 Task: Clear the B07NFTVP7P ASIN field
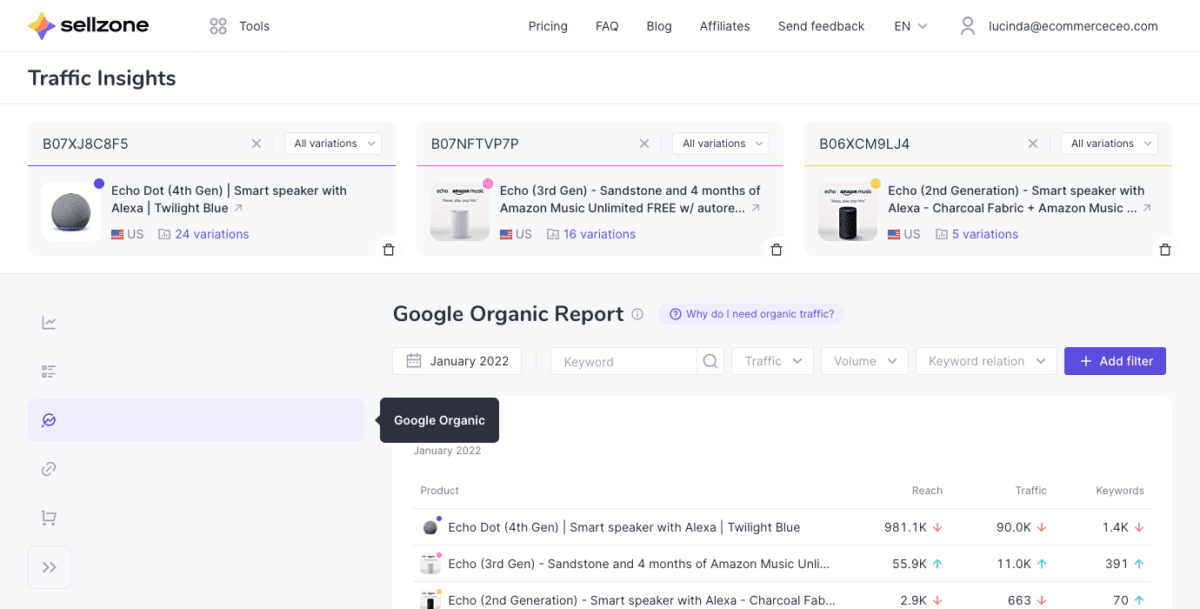coord(644,144)
